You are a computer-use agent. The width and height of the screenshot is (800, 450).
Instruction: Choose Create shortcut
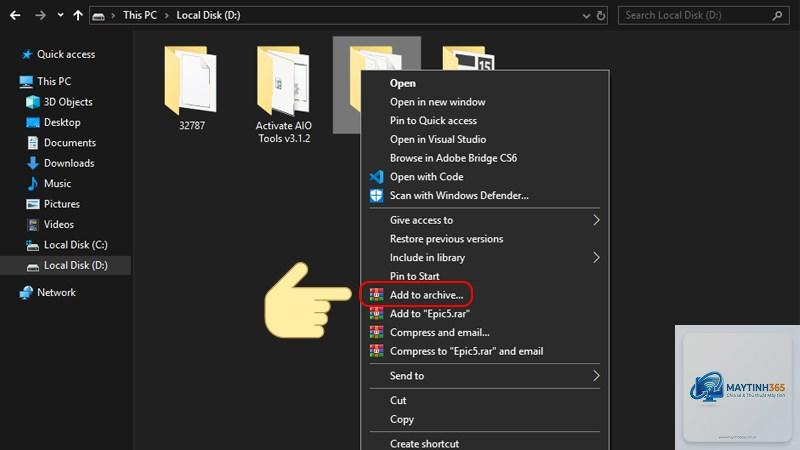(424, 443)
